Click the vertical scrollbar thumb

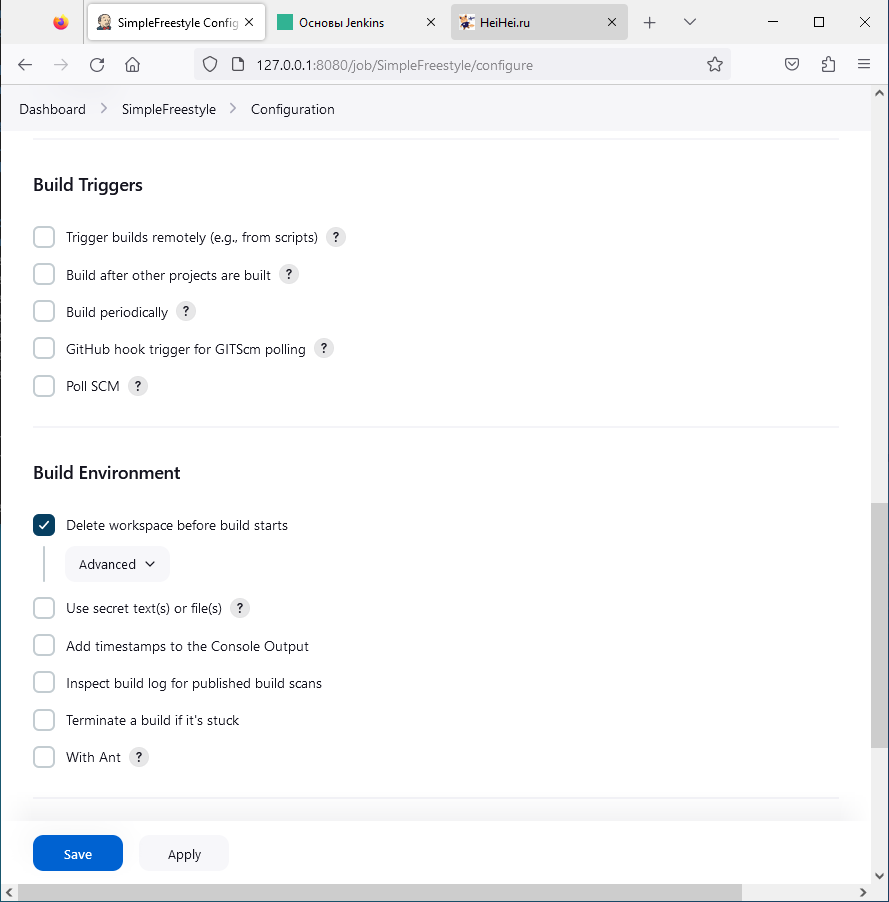(x=879, y=625)
